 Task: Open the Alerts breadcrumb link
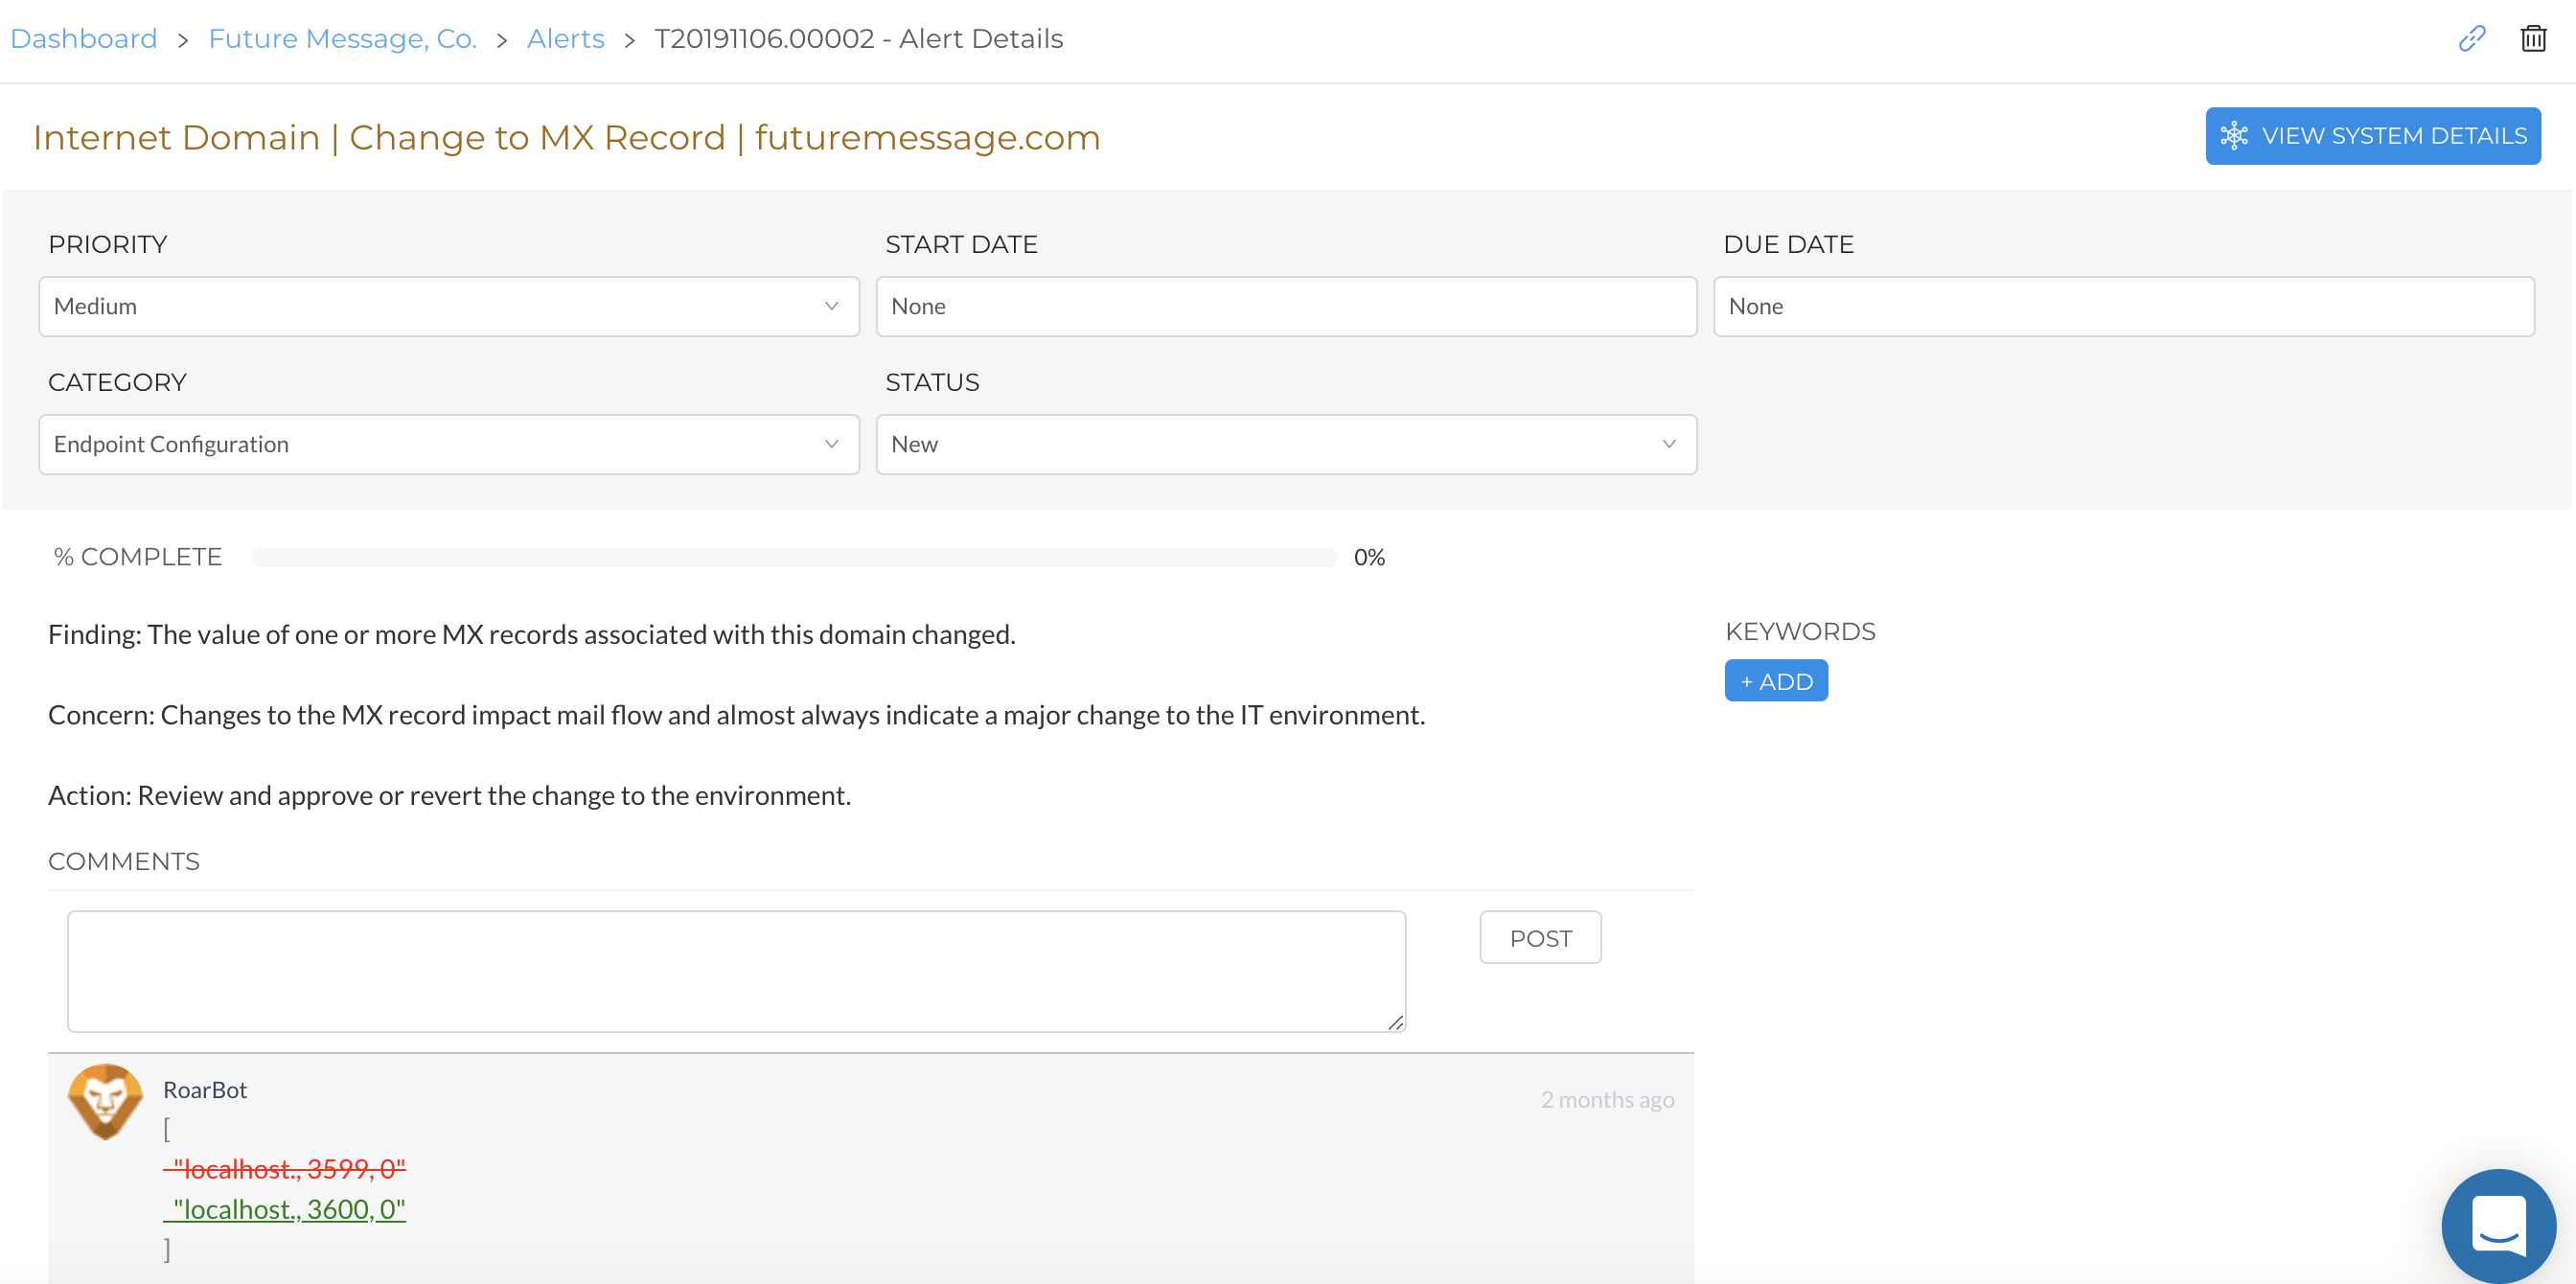[565, 38]
